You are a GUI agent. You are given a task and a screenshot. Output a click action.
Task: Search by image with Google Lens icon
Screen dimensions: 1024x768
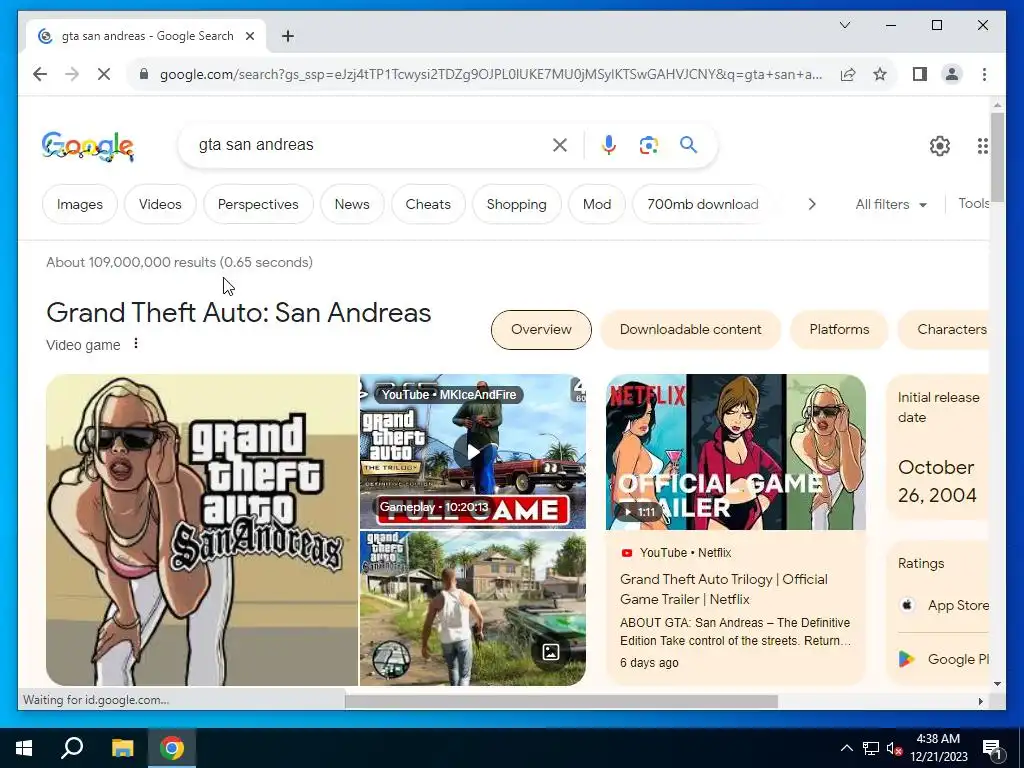coord(648,144)
